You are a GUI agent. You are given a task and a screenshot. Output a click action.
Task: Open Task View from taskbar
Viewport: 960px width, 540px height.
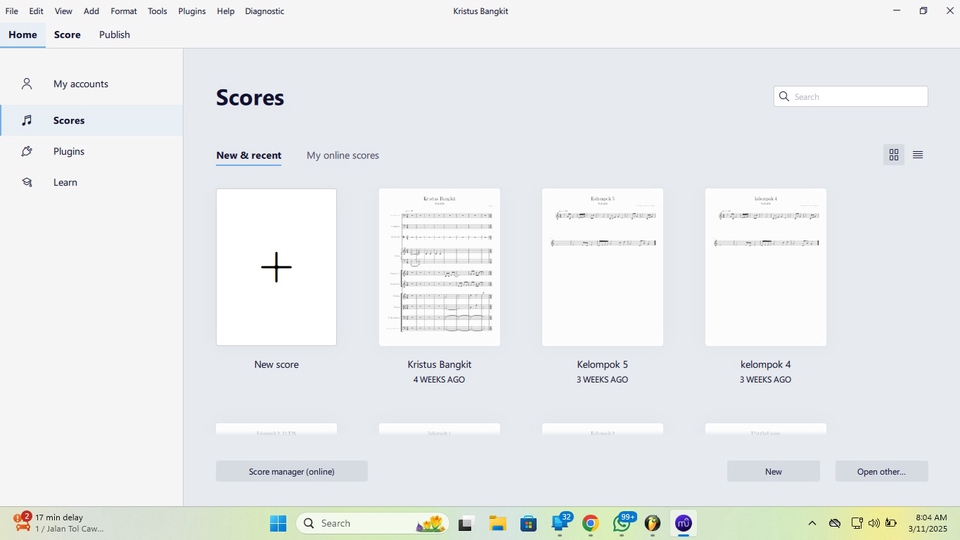pyautogui.click(x=465, y=523)
